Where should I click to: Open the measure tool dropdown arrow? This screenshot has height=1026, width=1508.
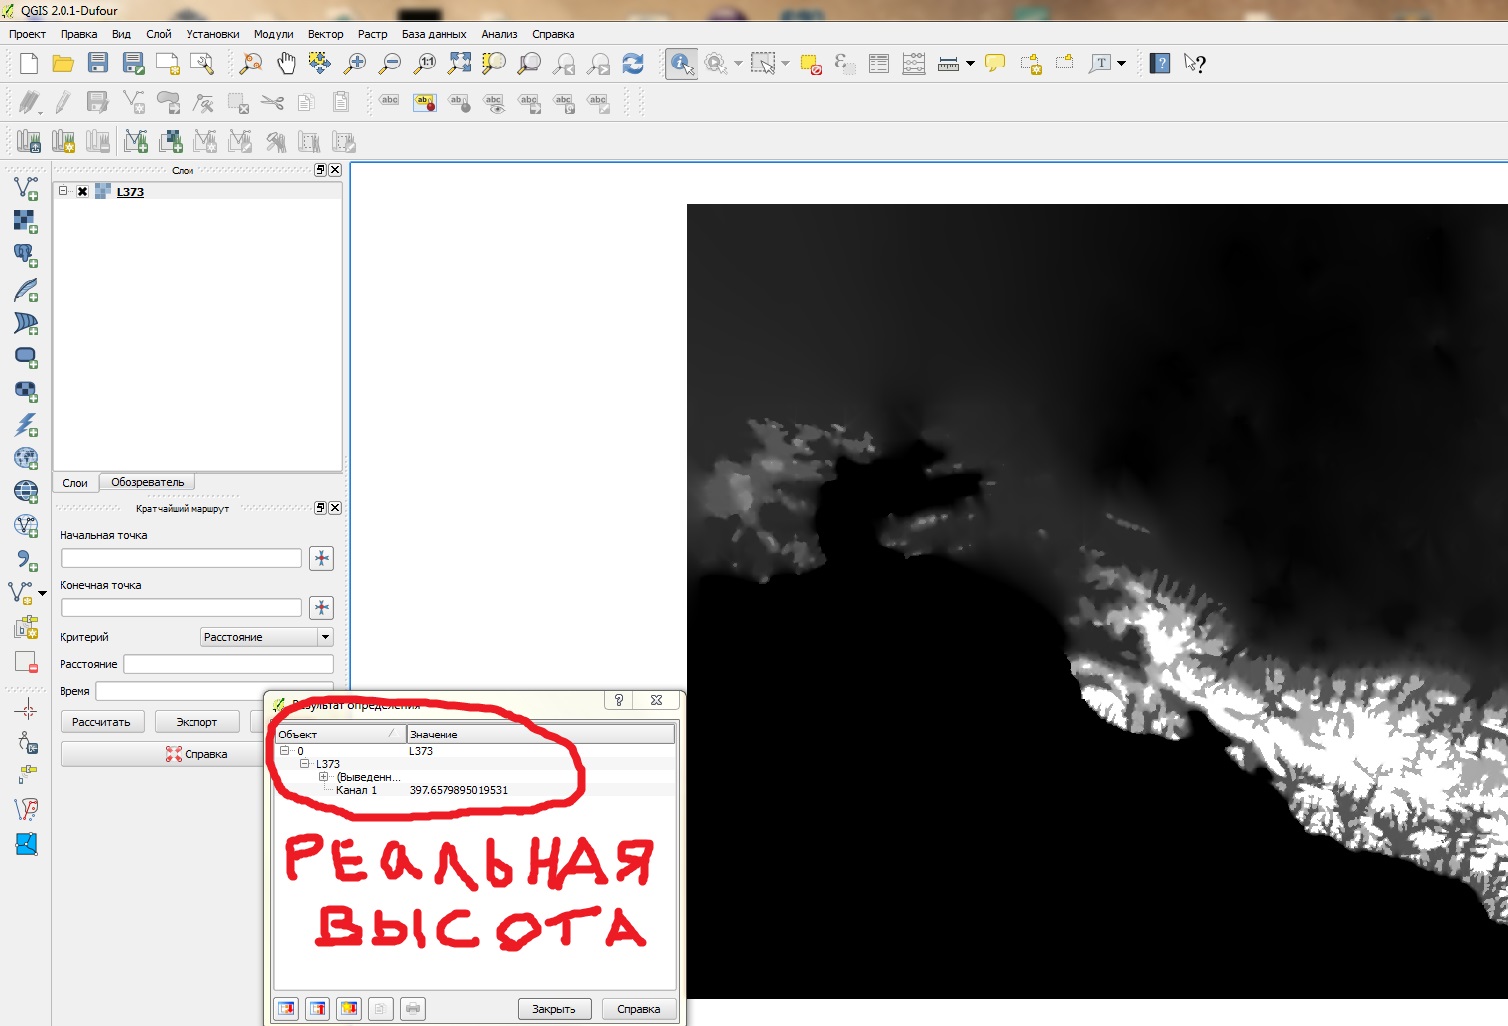(970, 64)
